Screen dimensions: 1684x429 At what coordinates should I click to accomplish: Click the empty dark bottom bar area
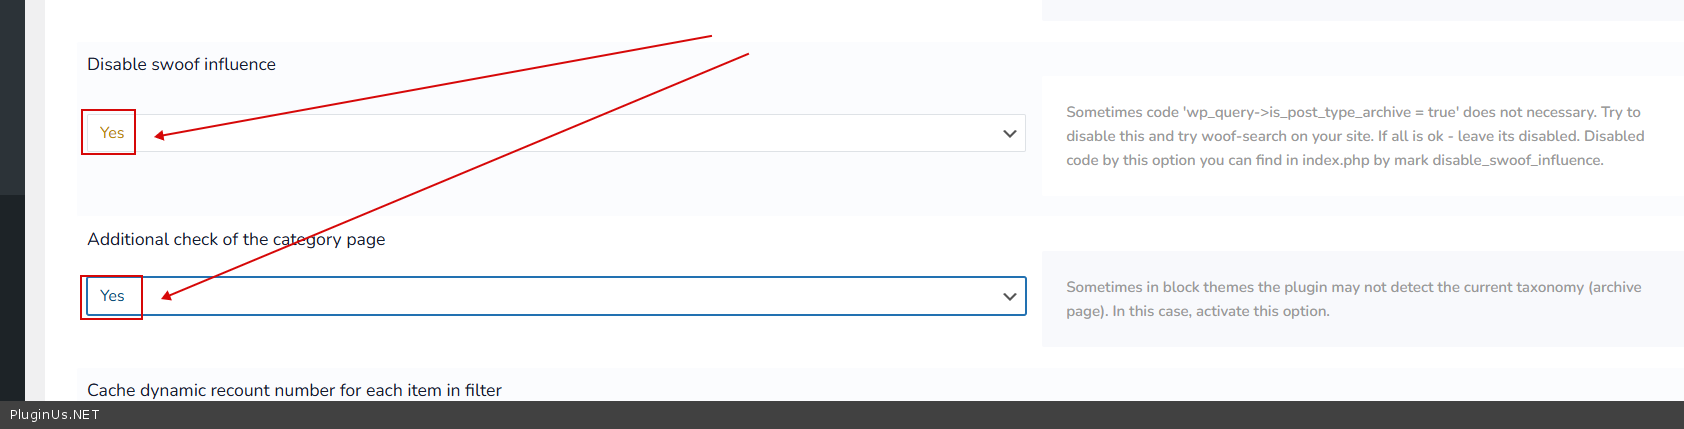[x=890, y=415]
